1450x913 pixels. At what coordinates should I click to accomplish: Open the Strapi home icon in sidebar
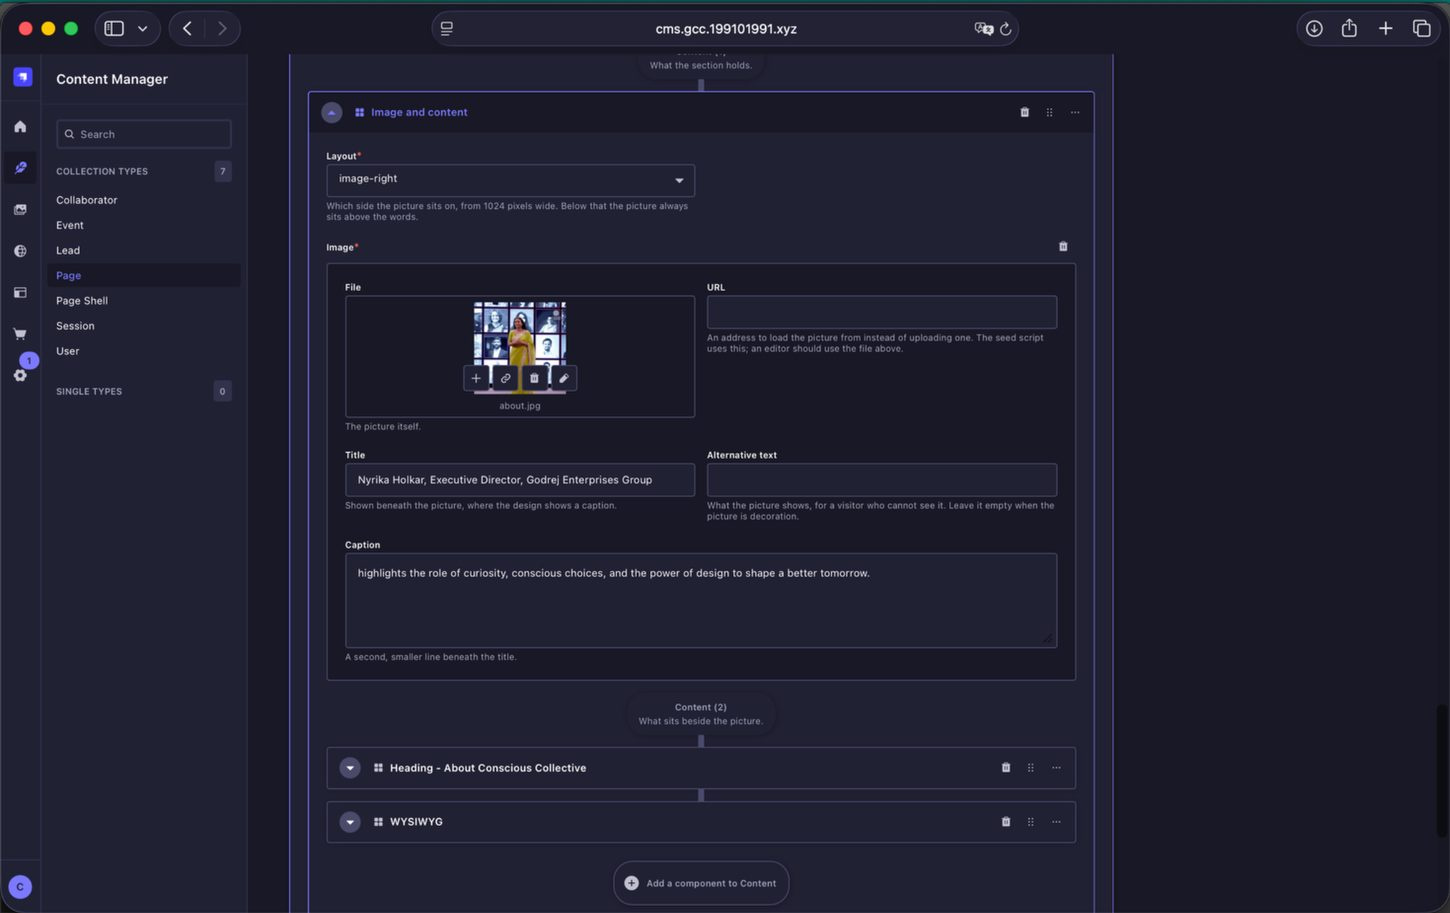pyautogui.click(x=20, y=127)
